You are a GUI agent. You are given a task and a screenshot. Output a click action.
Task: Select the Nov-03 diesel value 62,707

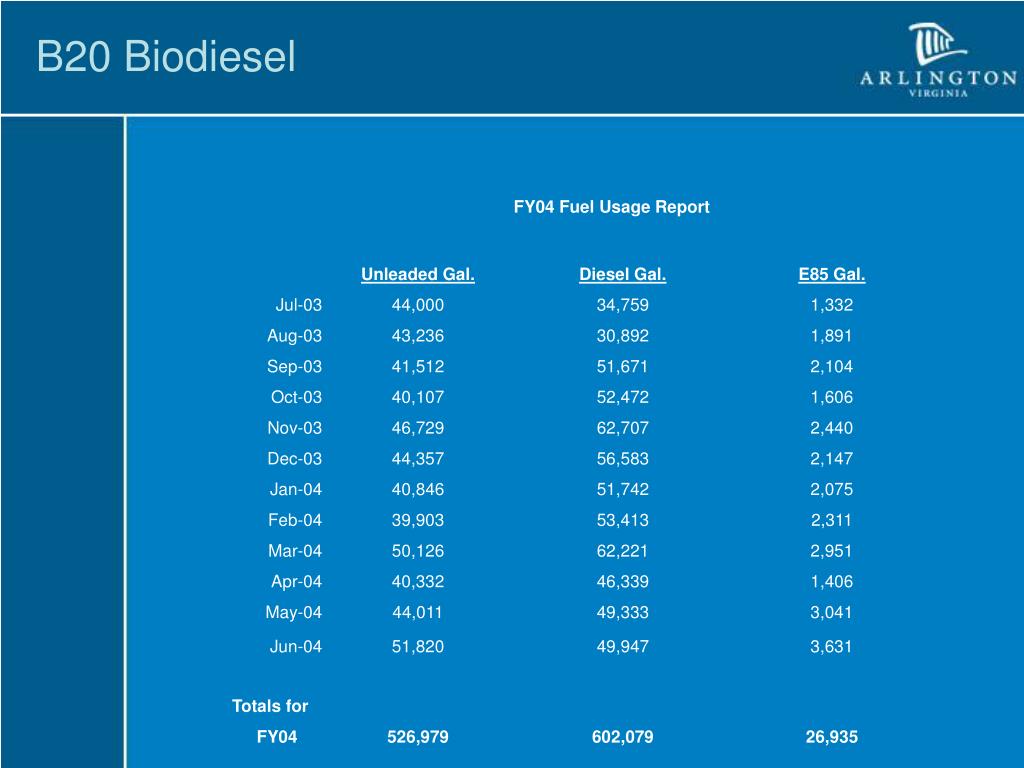(622, 428)
